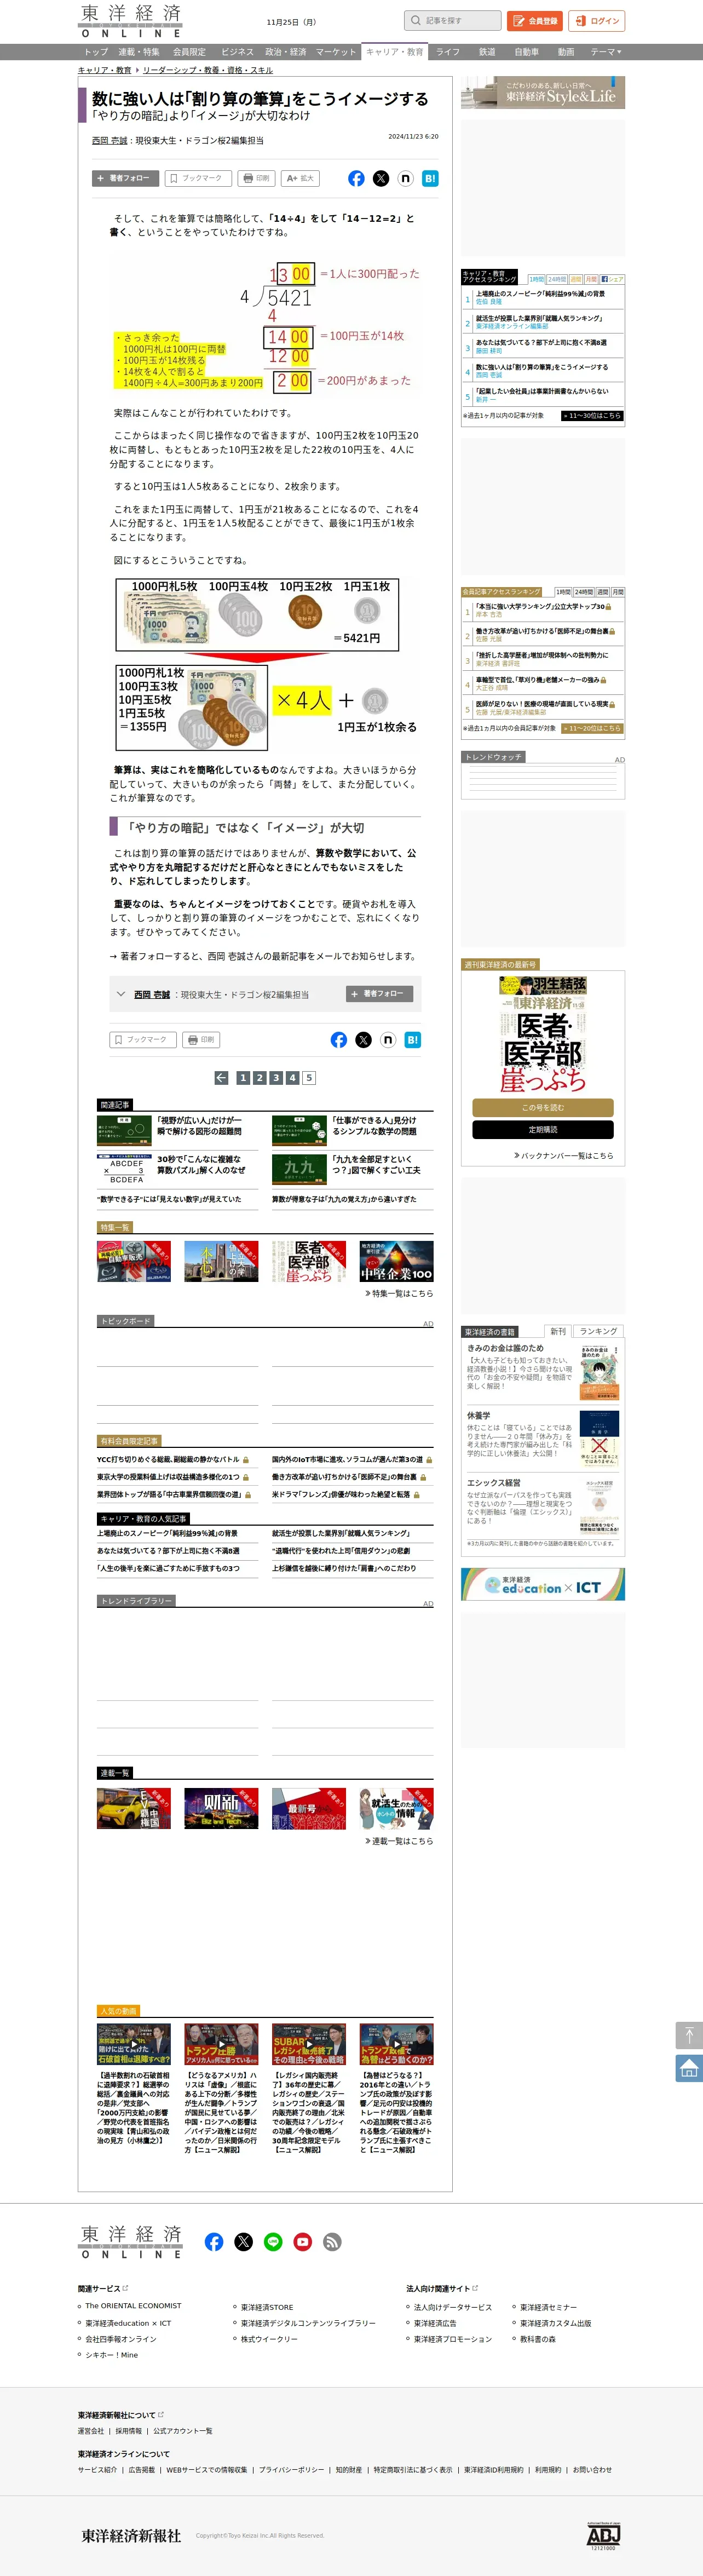Click breadcrumb link キャリア・教育

point(105,70)
